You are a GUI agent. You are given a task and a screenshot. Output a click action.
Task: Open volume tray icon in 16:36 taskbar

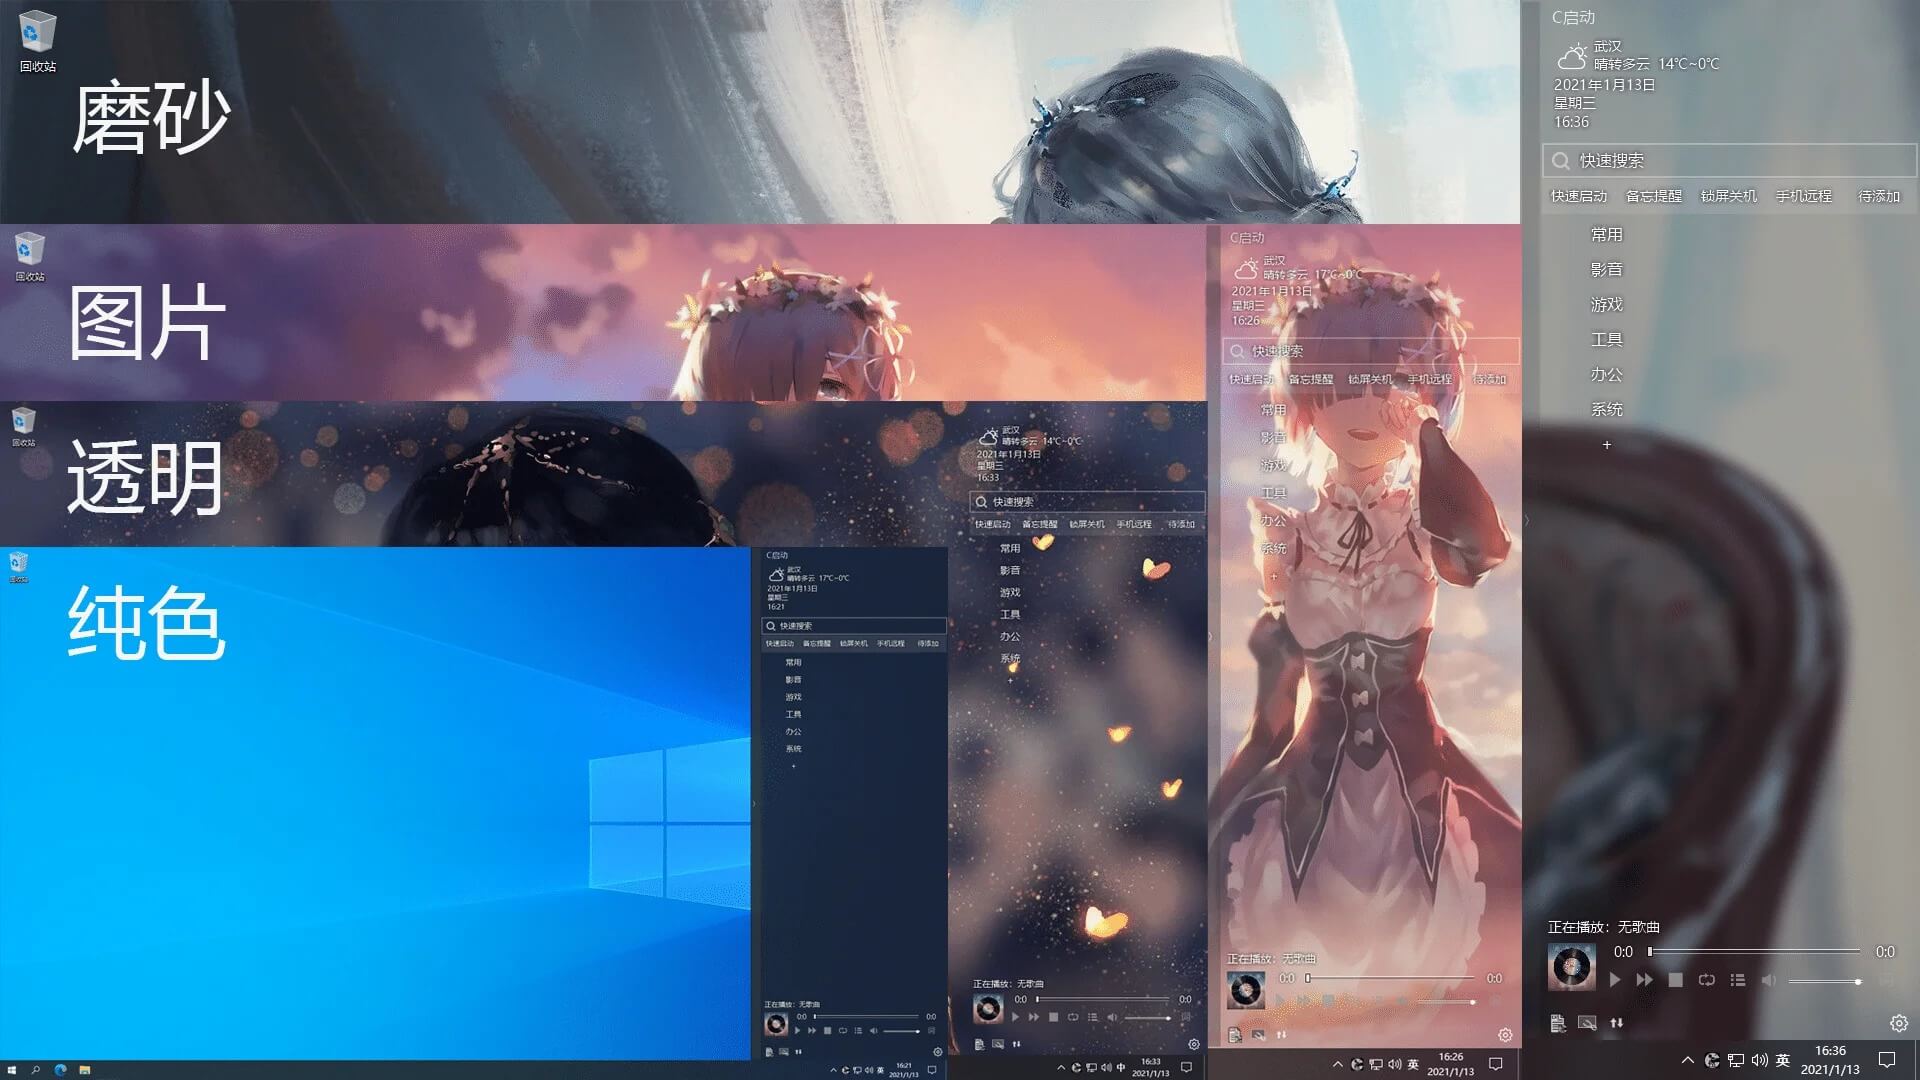click(x=1759, y=1060)
